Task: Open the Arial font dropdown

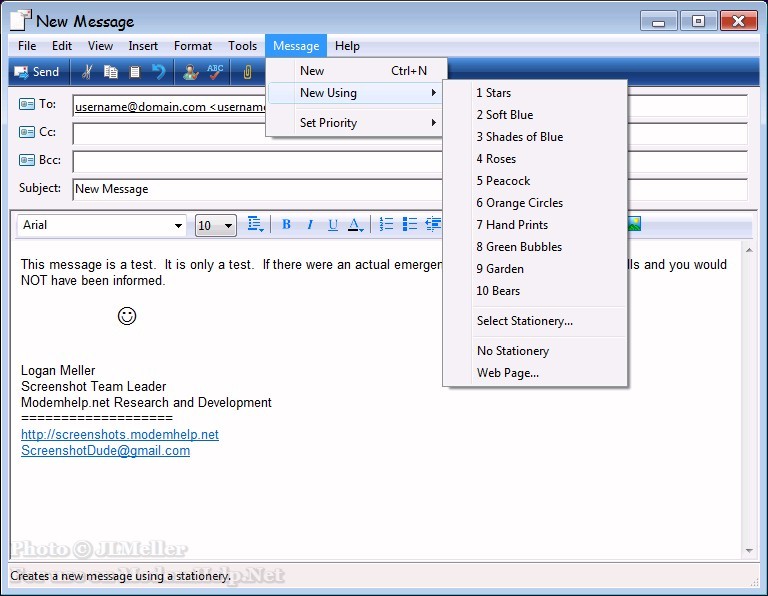Action: coord(179,226)
